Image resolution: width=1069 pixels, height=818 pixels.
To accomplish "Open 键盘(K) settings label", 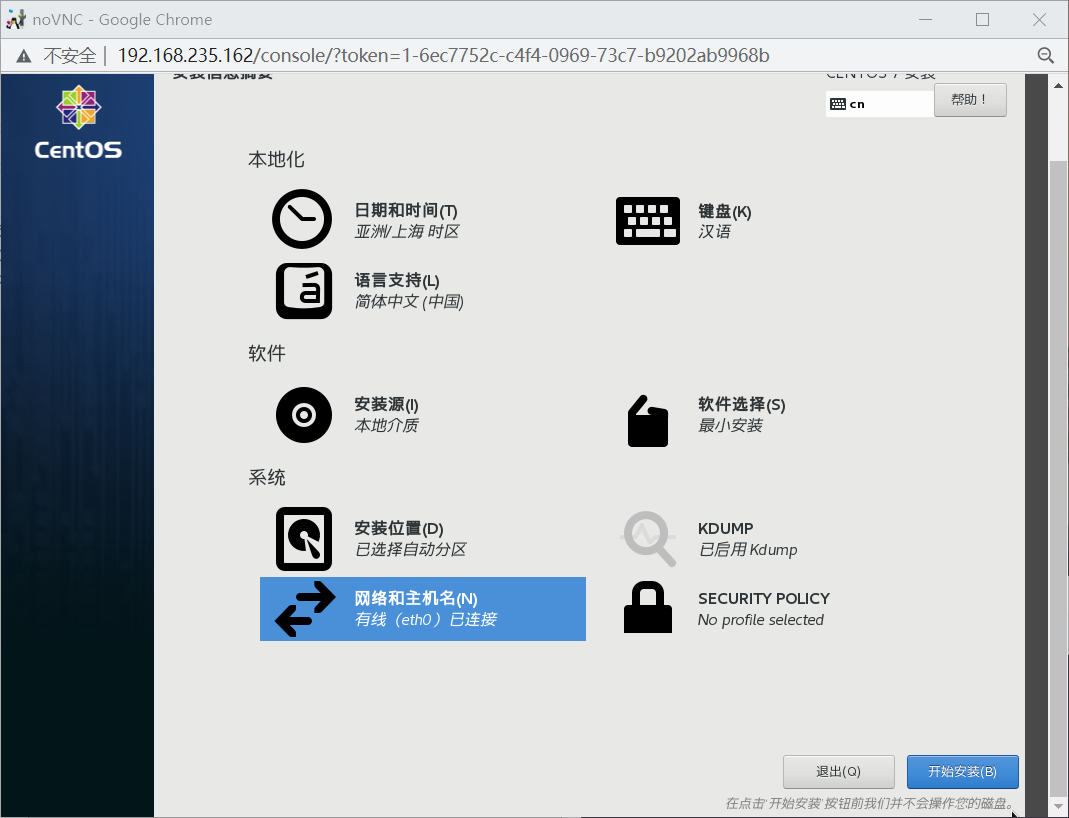I will click(x=725, y=211).
